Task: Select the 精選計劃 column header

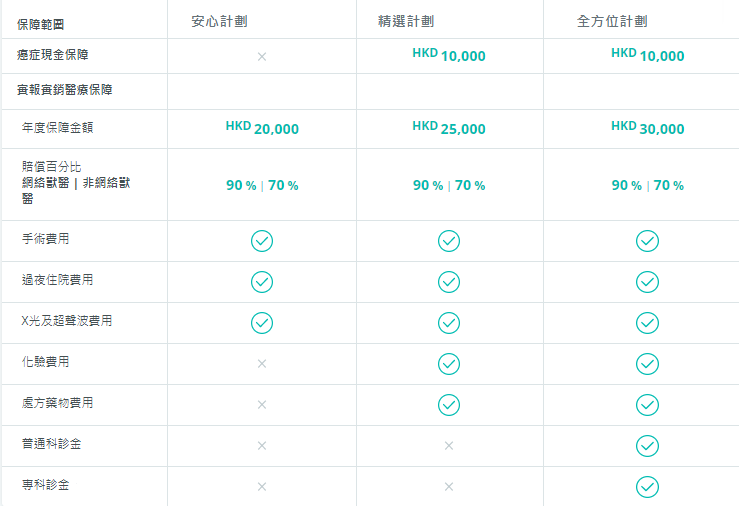Action: (406, 21)
